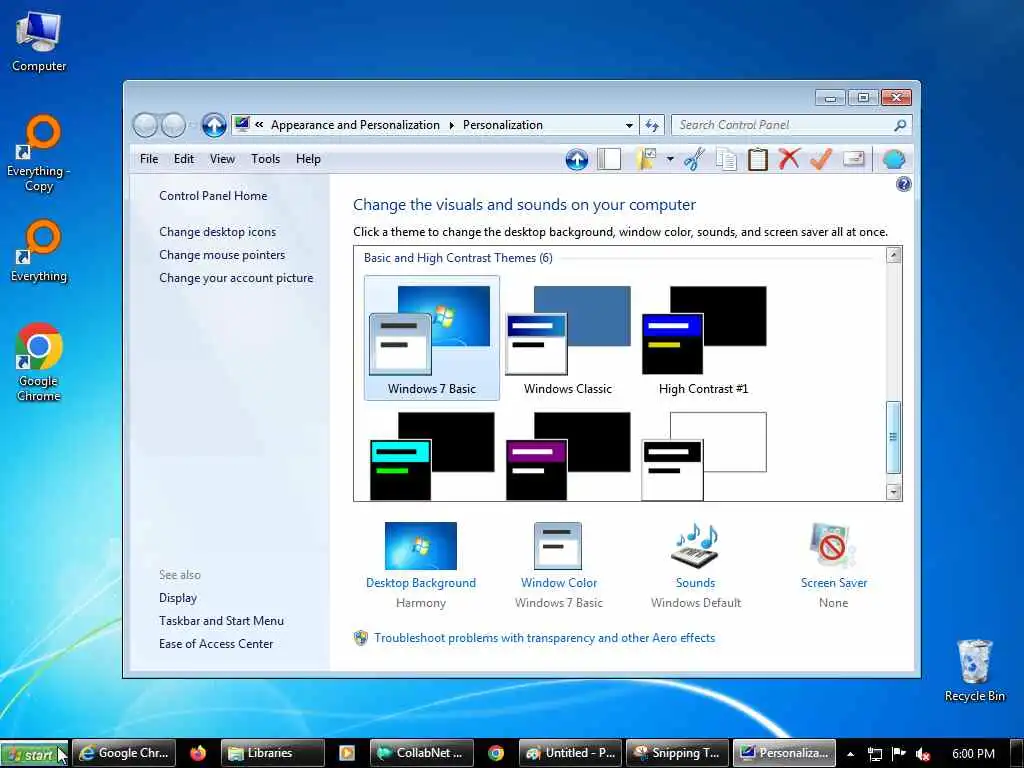Open the Help menu

pos(308,159)
